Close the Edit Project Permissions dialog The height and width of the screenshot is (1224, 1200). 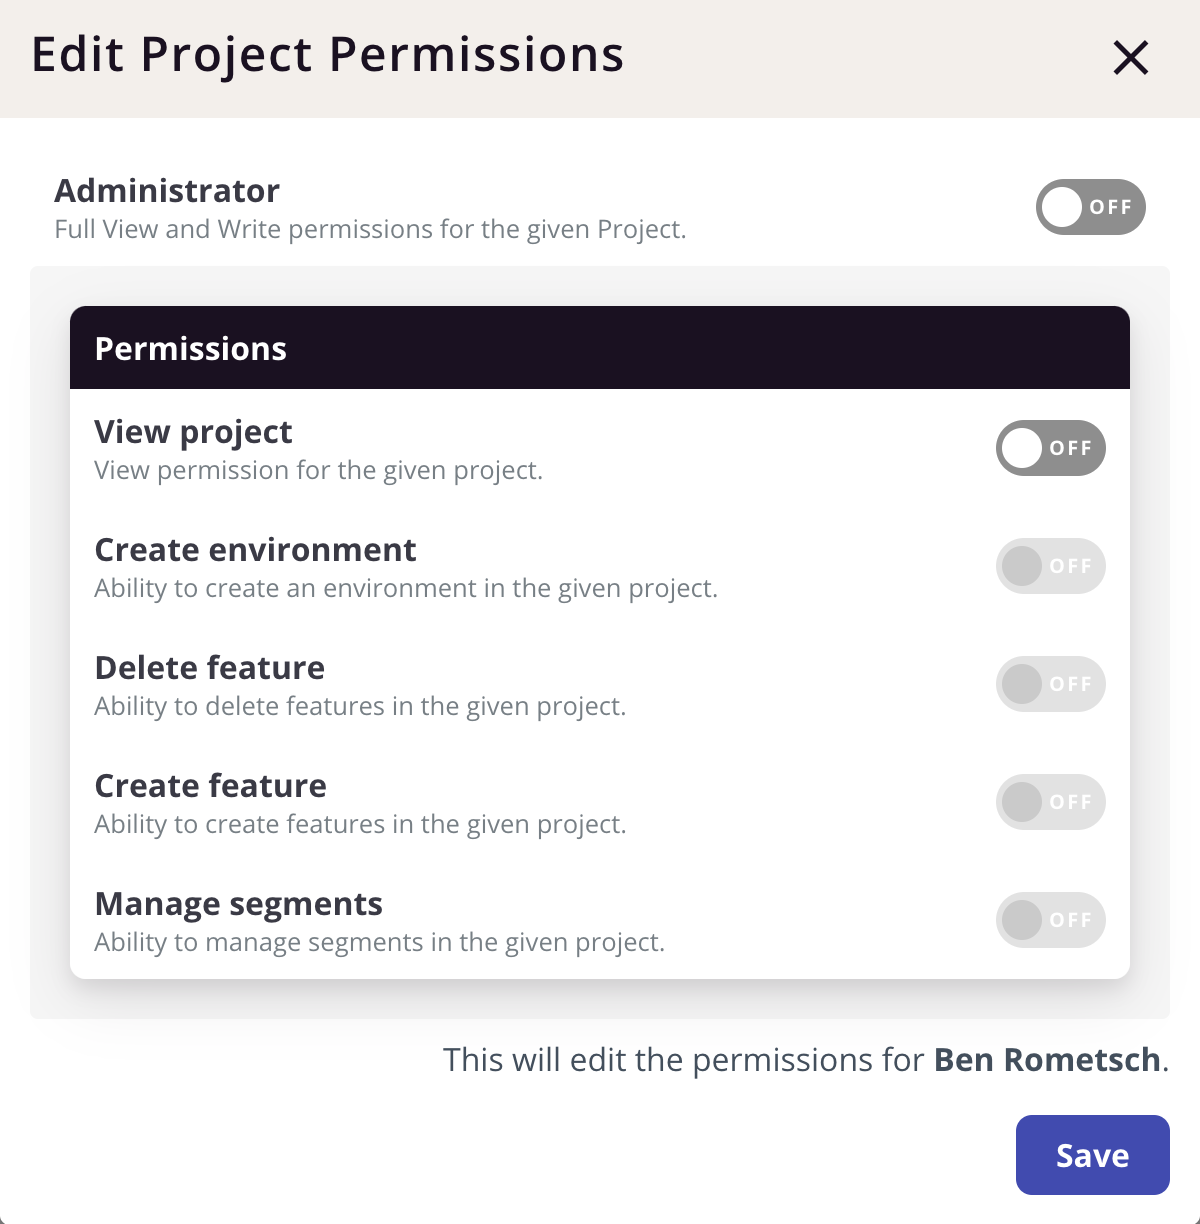click(x=1131, y=58)
